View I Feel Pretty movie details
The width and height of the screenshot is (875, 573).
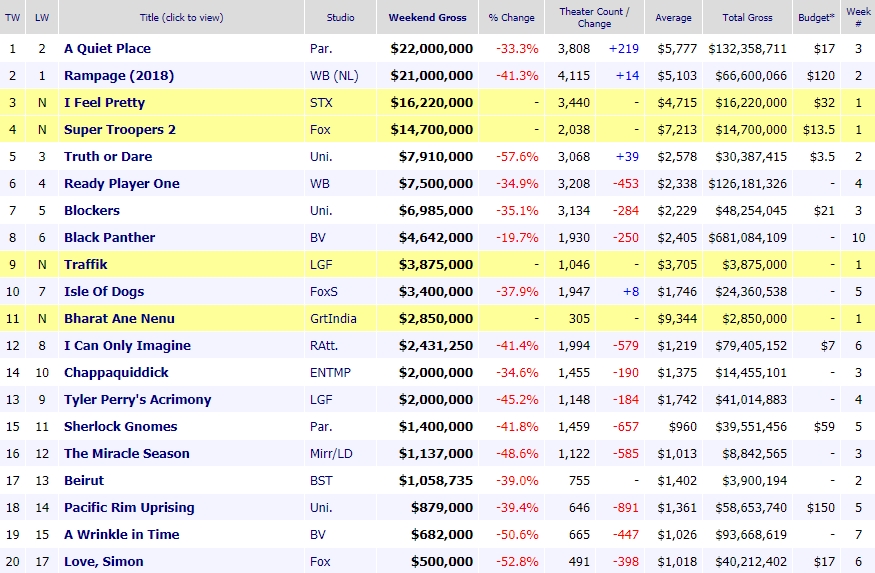pos(104,103)
